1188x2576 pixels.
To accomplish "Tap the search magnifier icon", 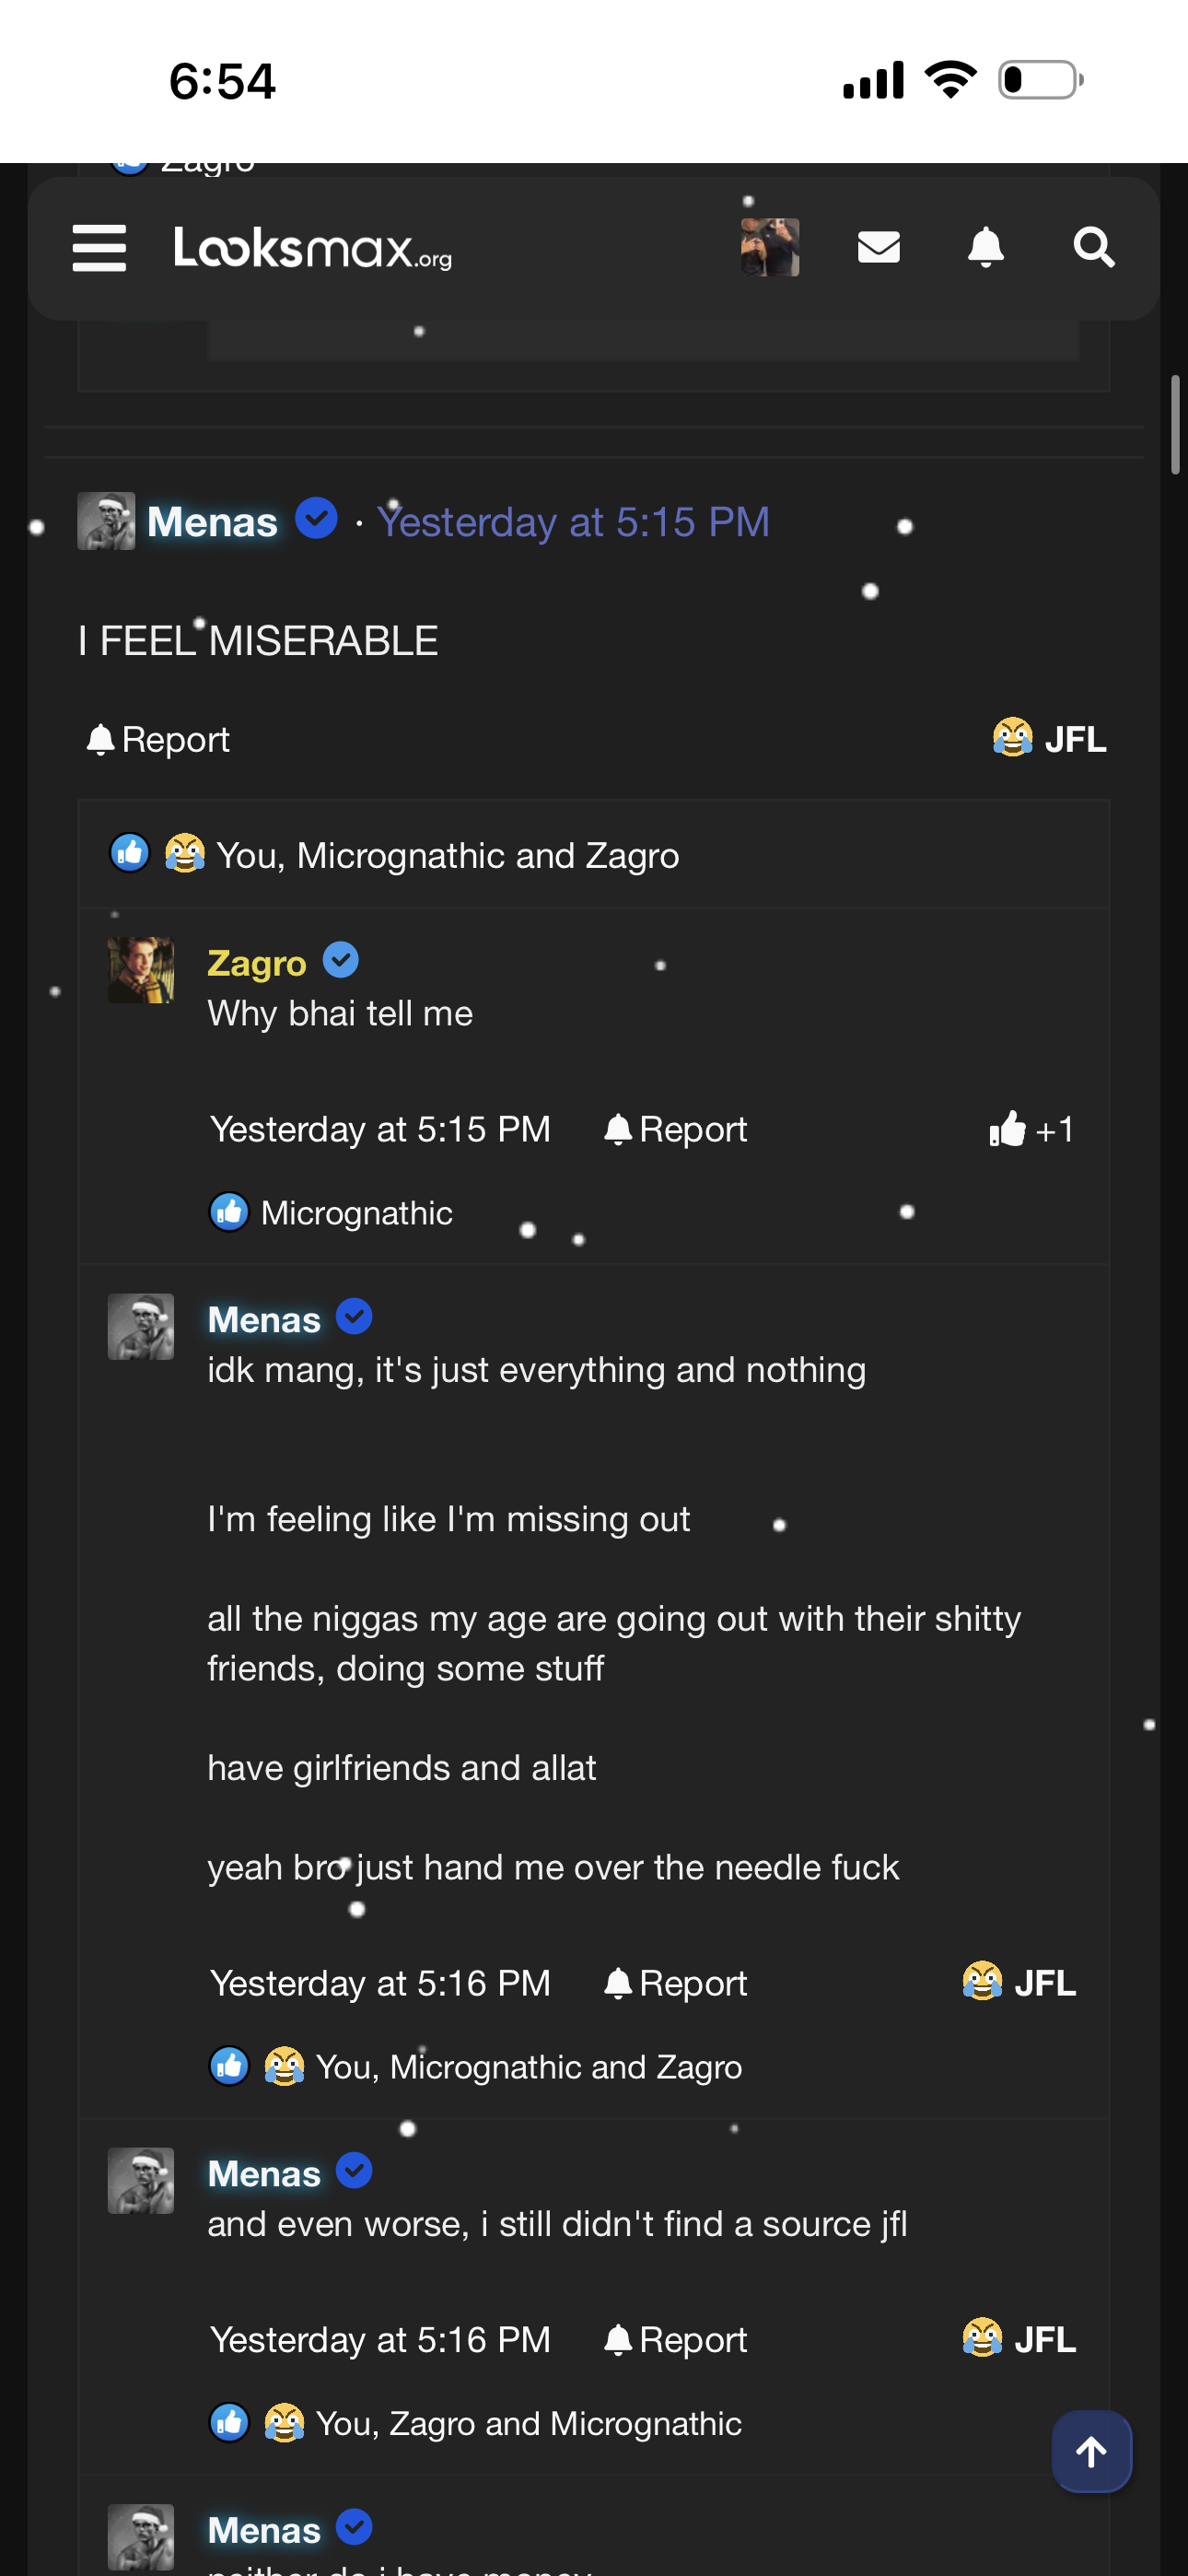I will click(x=1093, y=247).
